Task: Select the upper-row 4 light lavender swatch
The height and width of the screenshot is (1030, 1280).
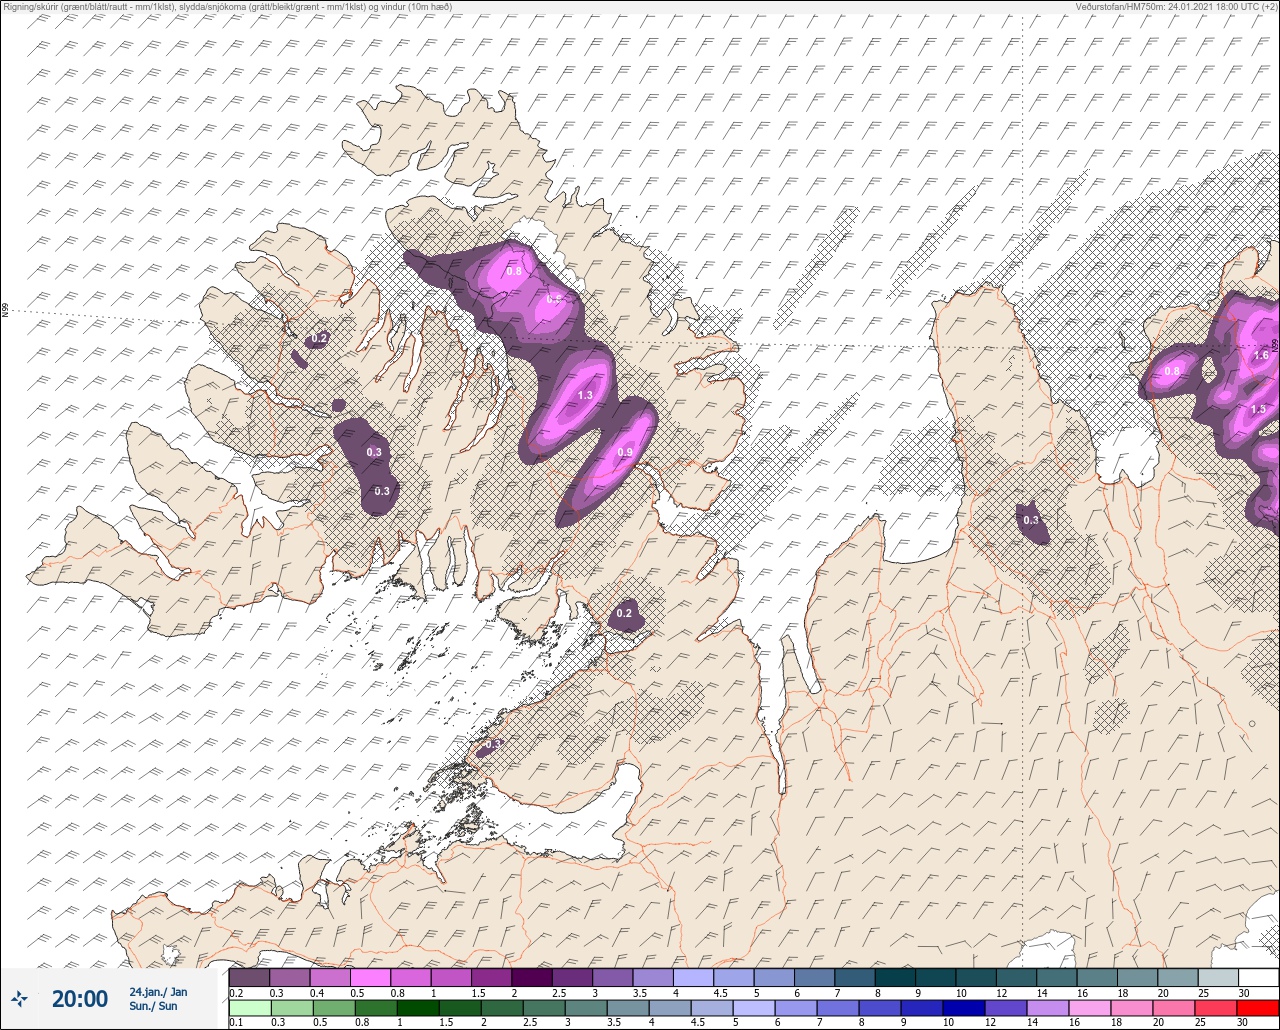Action: (x=693, y=977)
